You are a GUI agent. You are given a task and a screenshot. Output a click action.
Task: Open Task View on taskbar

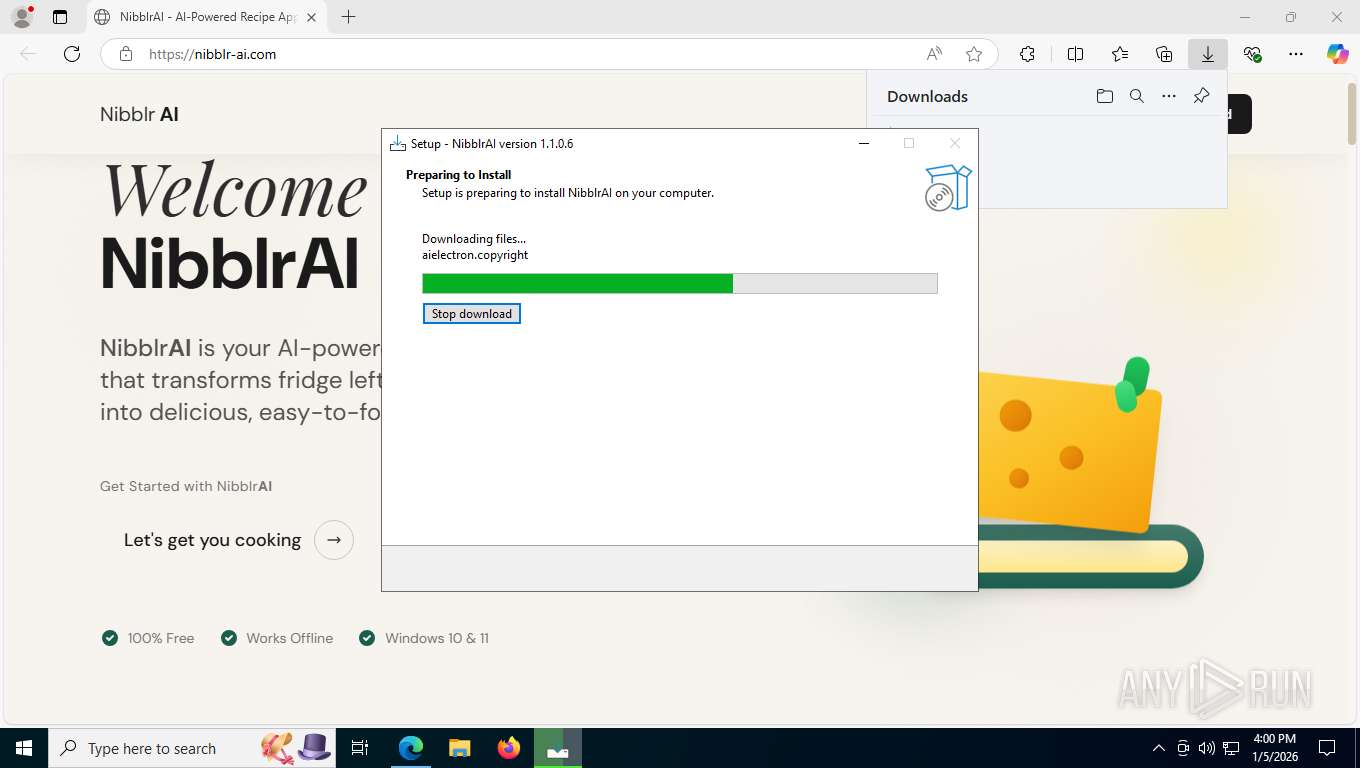[361, 748]
